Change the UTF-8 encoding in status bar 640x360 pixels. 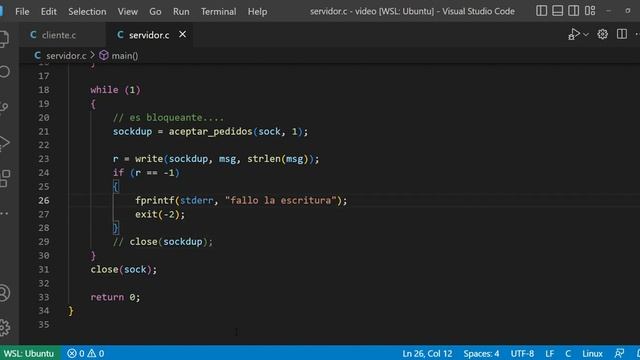522,353
